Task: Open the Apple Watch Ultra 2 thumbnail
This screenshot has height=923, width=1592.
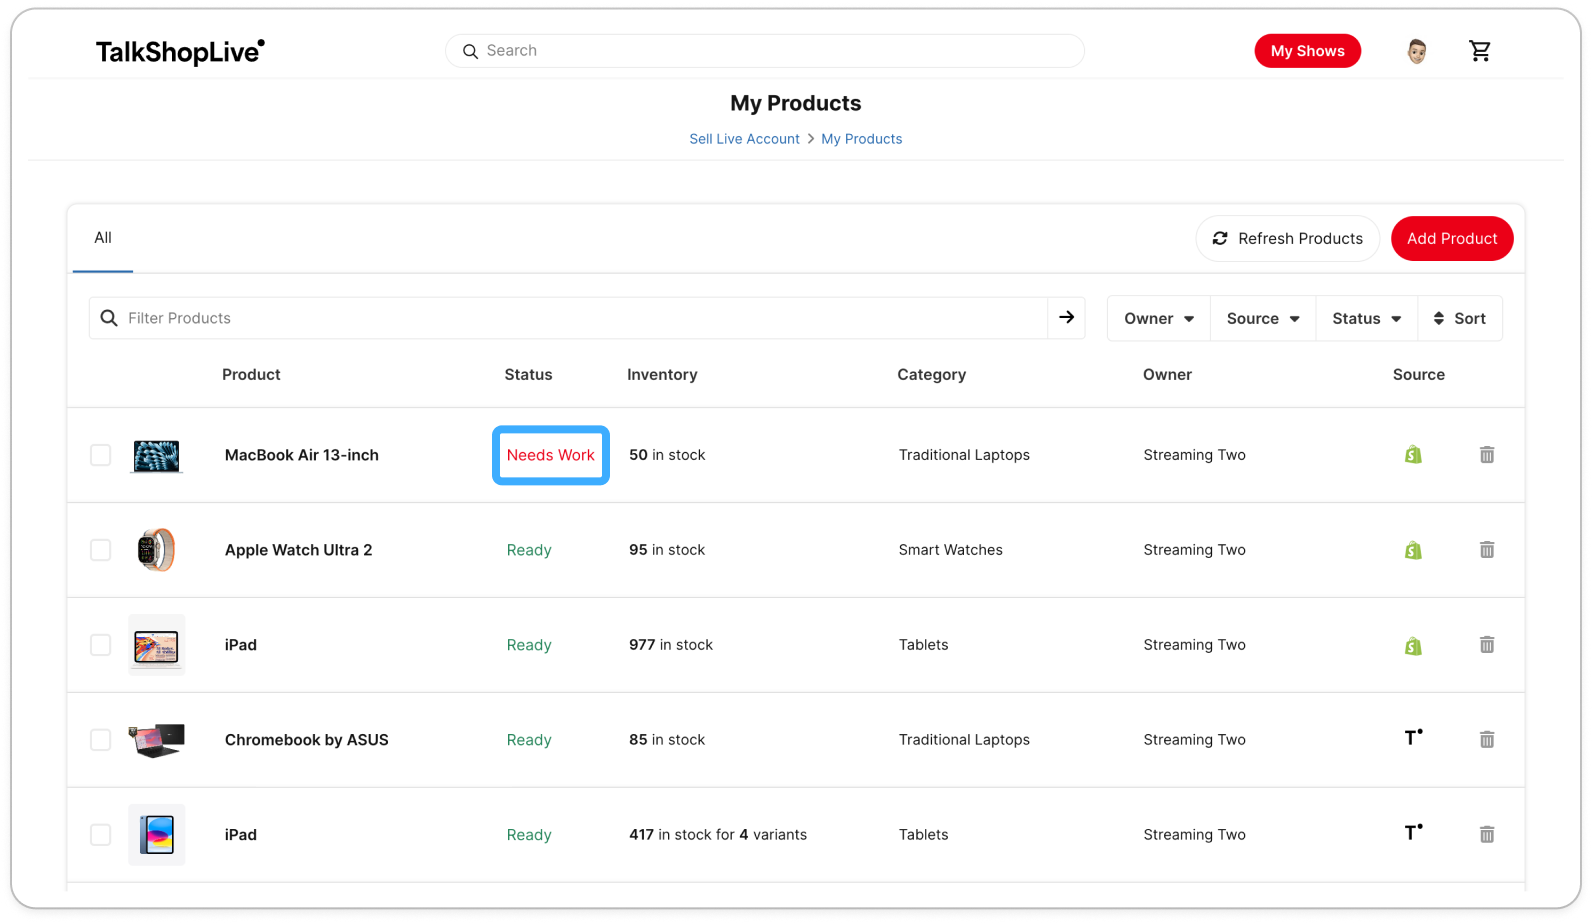Action: click(x=157, y=550)
